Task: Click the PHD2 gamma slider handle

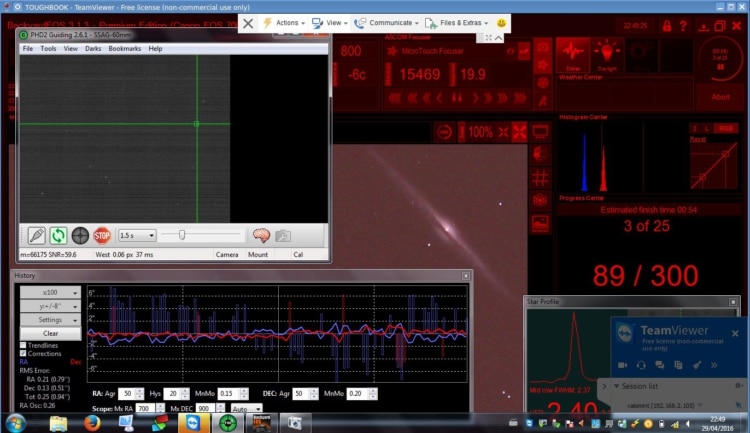Action: tap(182, 235)
